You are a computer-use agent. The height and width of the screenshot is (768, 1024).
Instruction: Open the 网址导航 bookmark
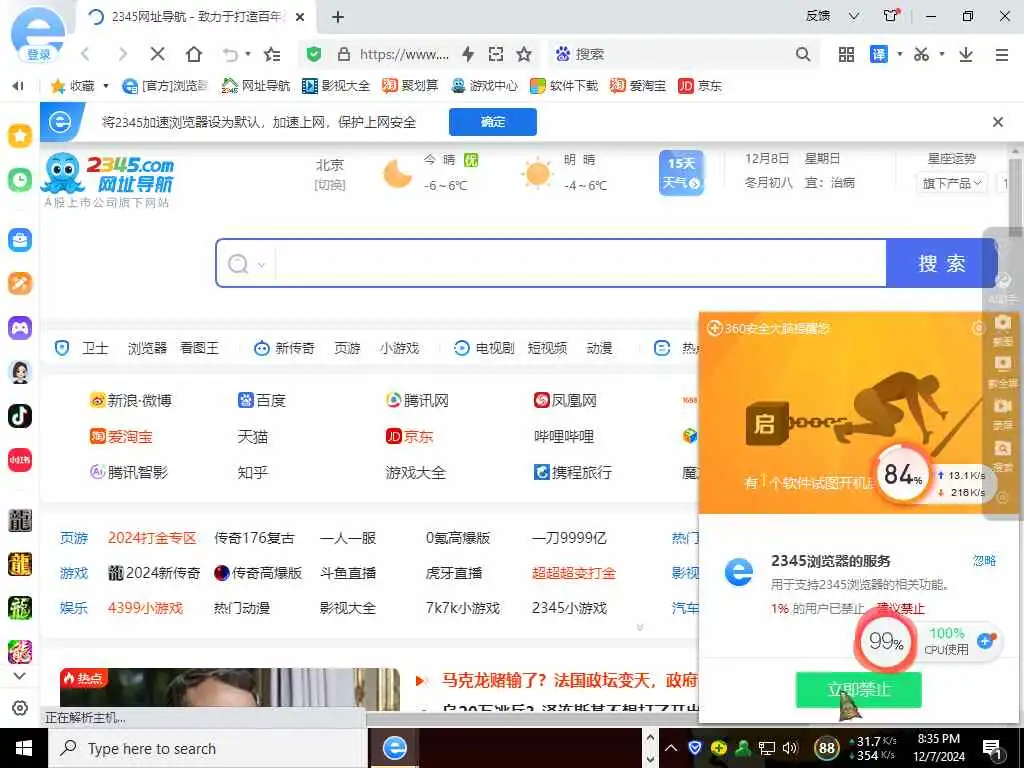(255, 86)
